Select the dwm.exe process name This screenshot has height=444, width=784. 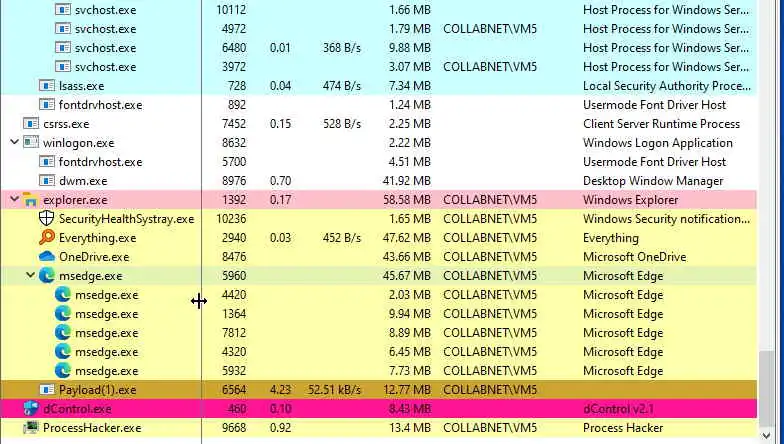(83, 181)
